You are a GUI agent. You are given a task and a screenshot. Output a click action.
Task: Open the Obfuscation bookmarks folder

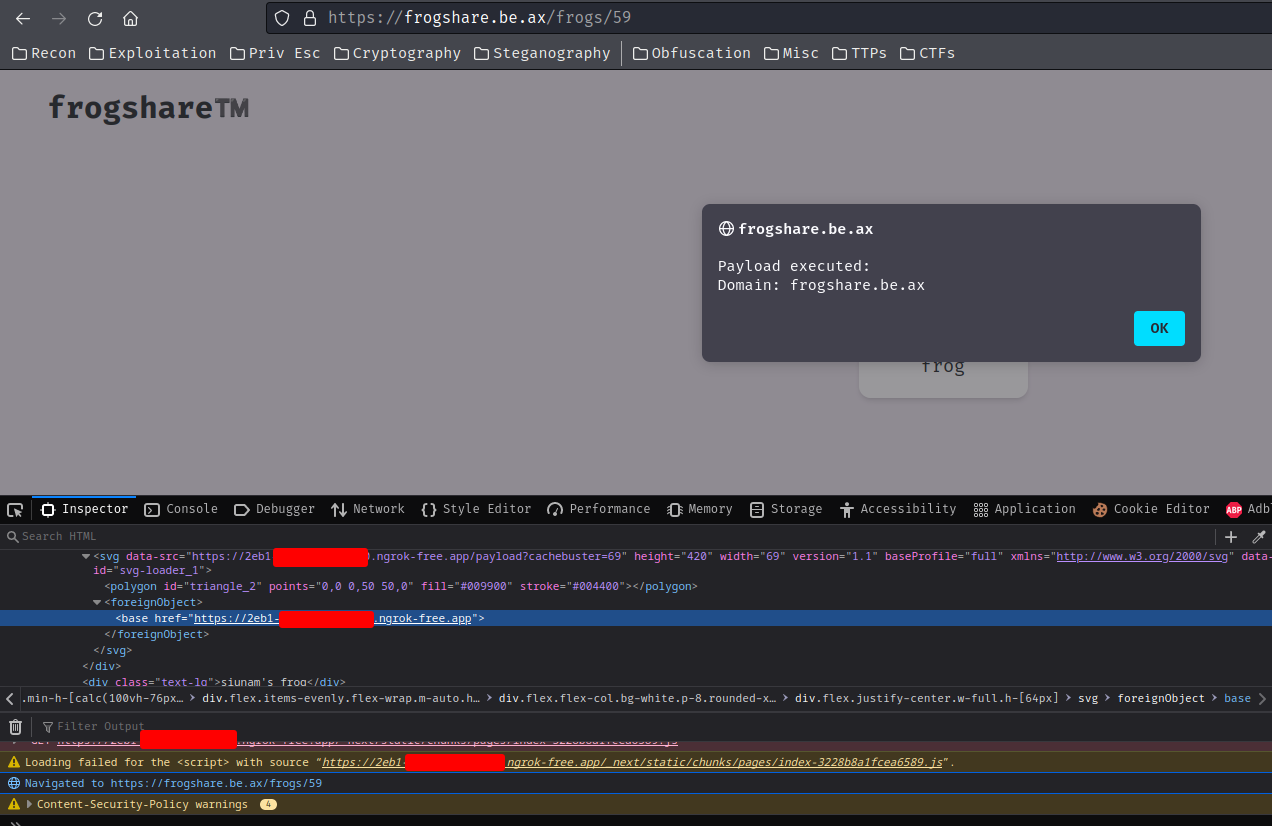(691, 53)
